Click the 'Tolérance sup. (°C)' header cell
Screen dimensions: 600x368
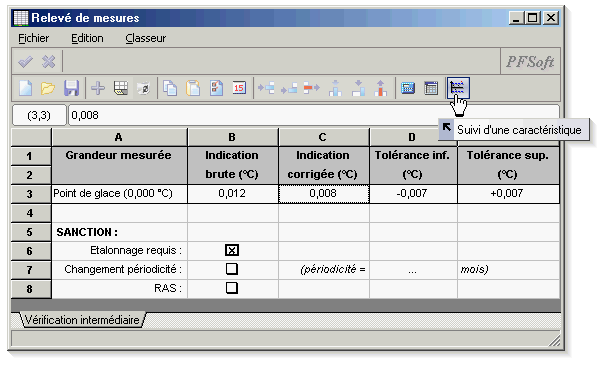click(508, 165)
